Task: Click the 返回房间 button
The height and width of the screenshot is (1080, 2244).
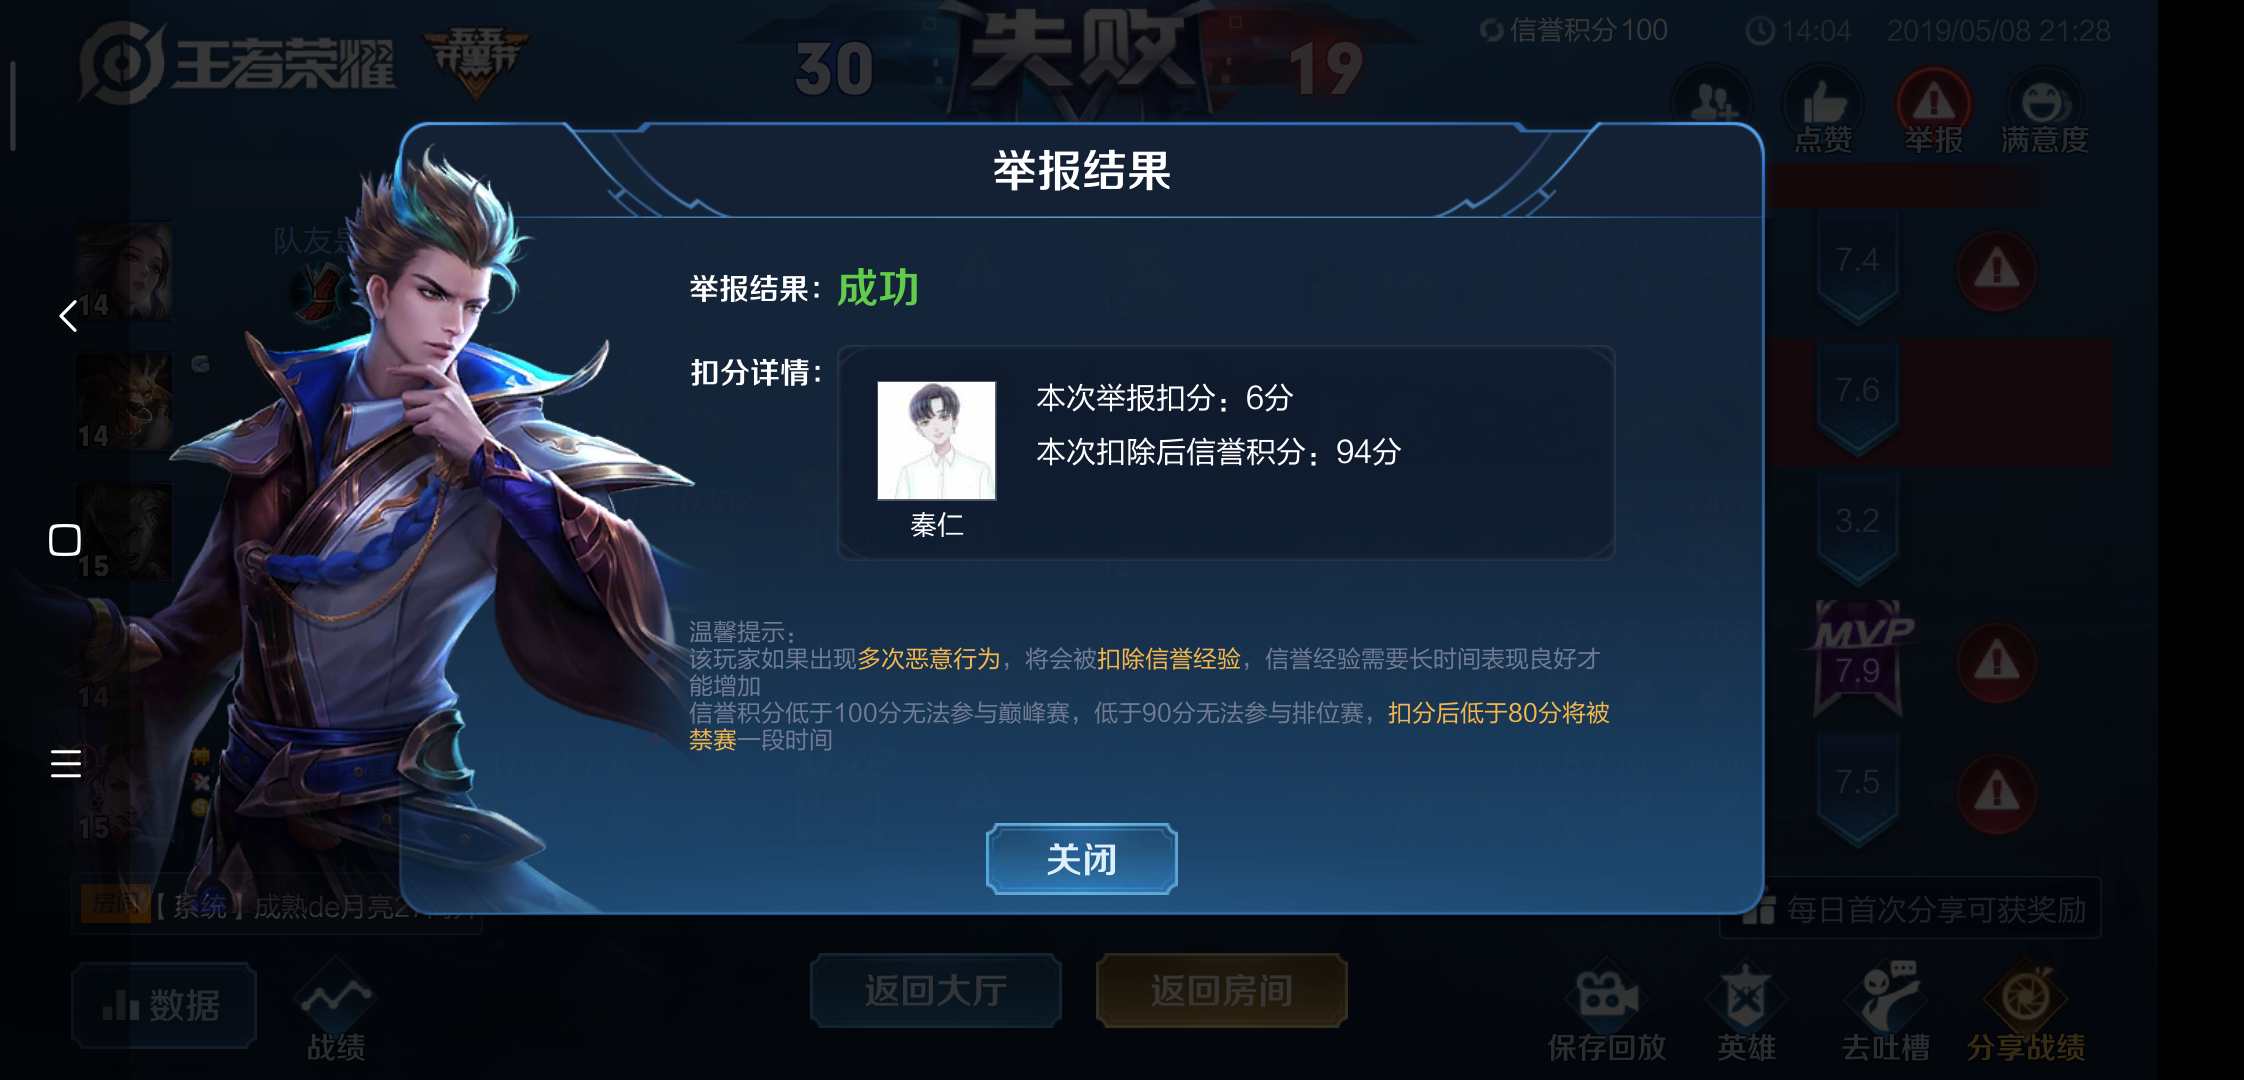Action: pos(1221,990)
